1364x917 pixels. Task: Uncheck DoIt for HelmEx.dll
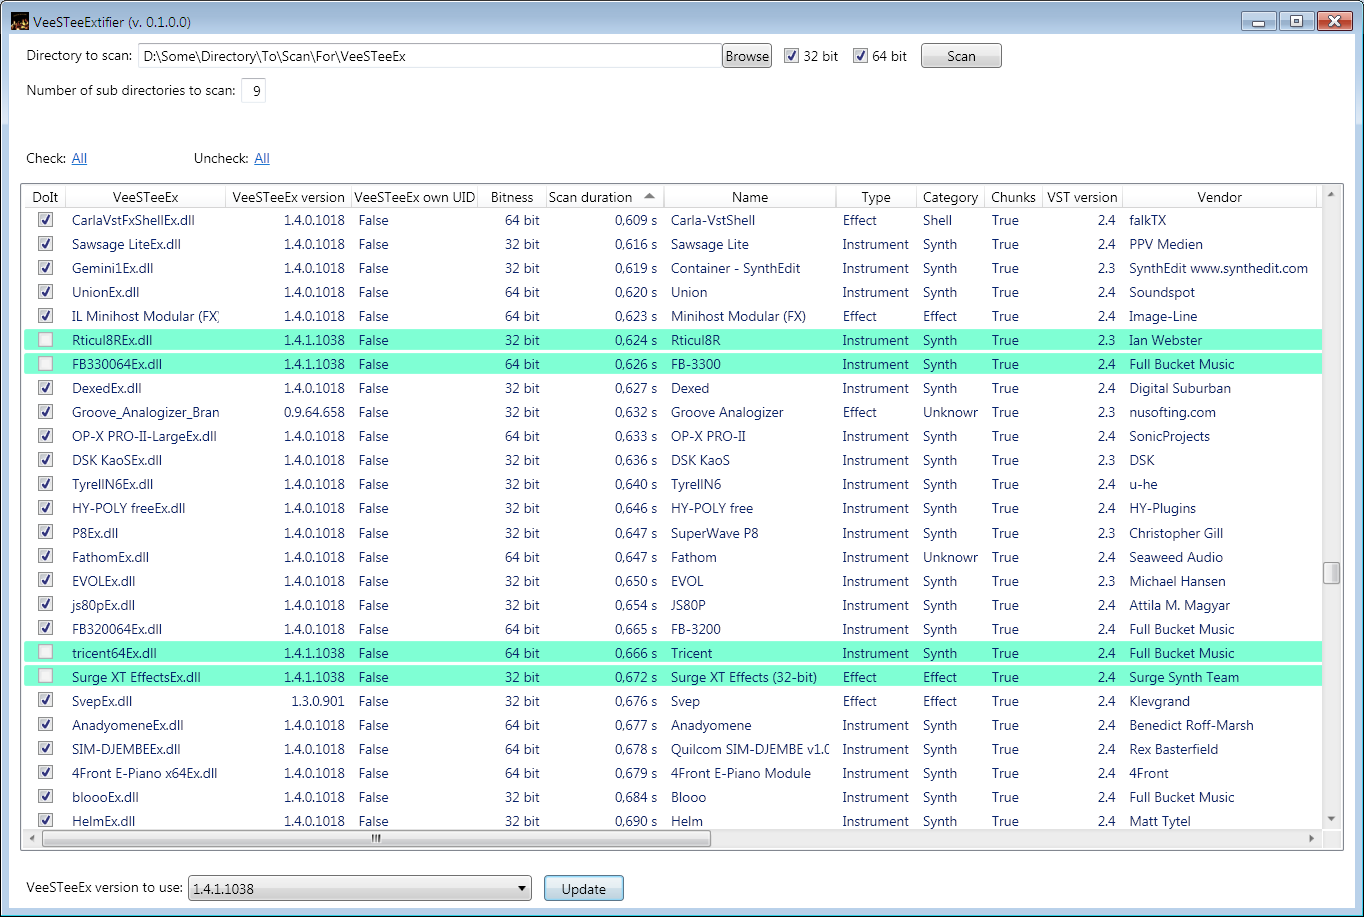[45, 820]
